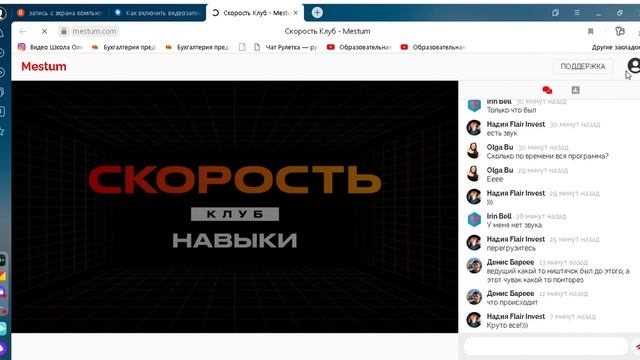Click the browser profile avatar at top-left
Image resolution: width=640 pixels, height=360 pixels.
[2, 13]
